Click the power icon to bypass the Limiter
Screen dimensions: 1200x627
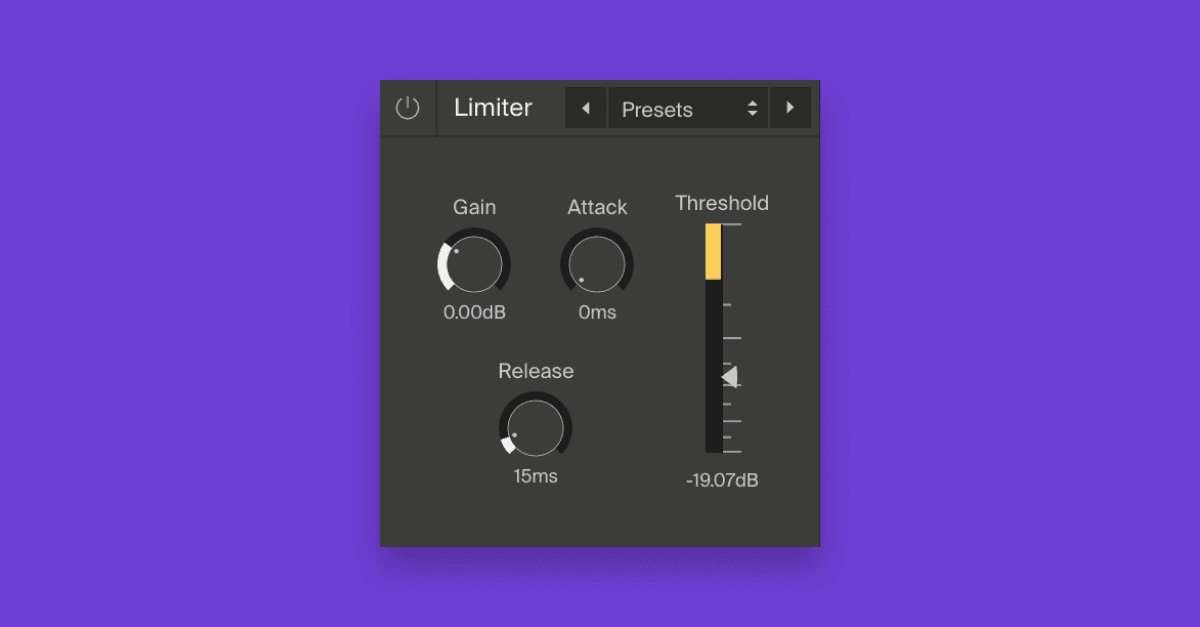point(408,108)
